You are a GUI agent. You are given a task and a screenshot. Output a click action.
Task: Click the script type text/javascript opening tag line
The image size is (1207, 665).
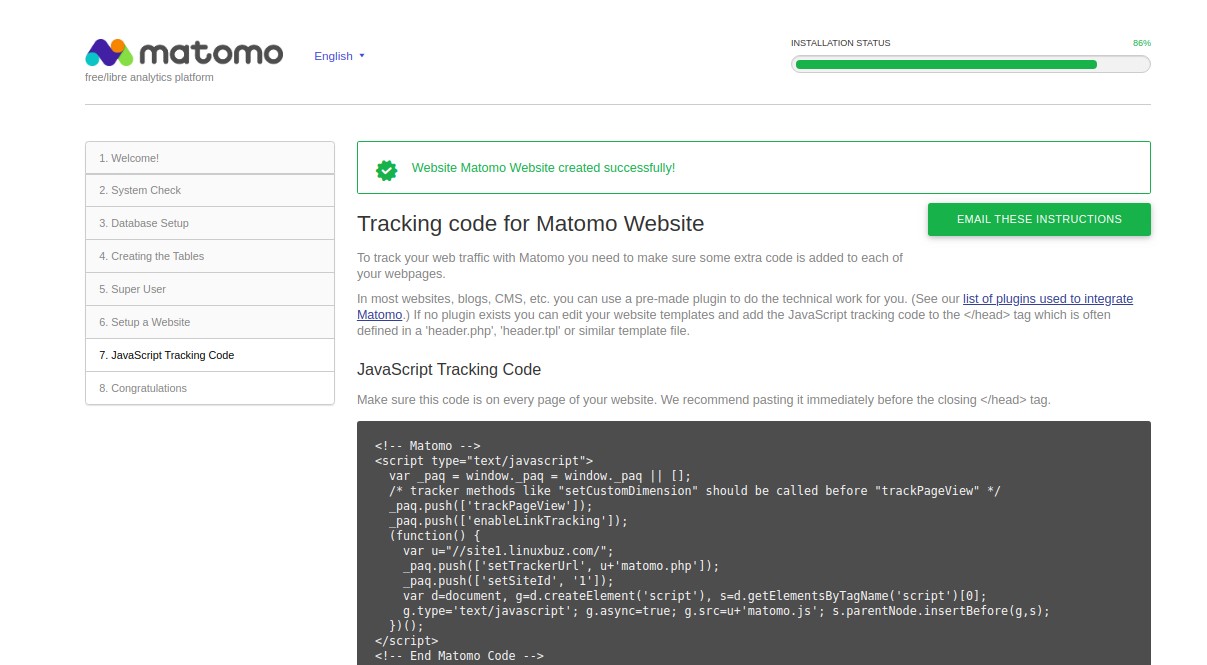484,461
